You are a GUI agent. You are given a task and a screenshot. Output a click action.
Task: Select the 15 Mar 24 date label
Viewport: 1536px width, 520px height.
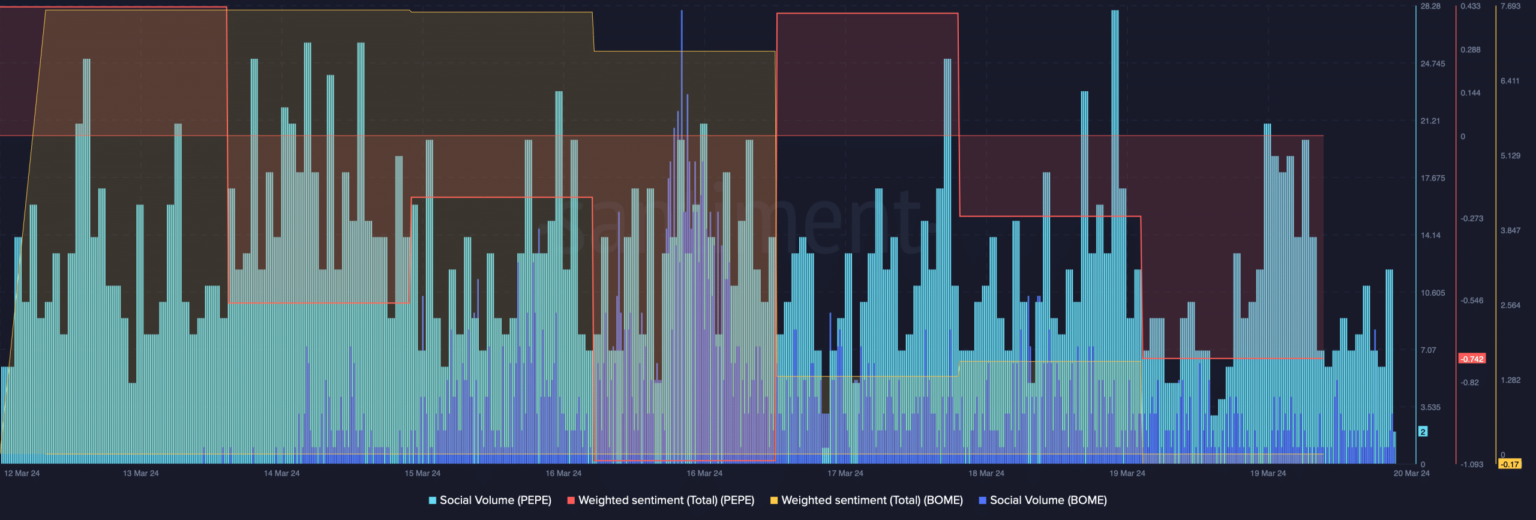422,473
